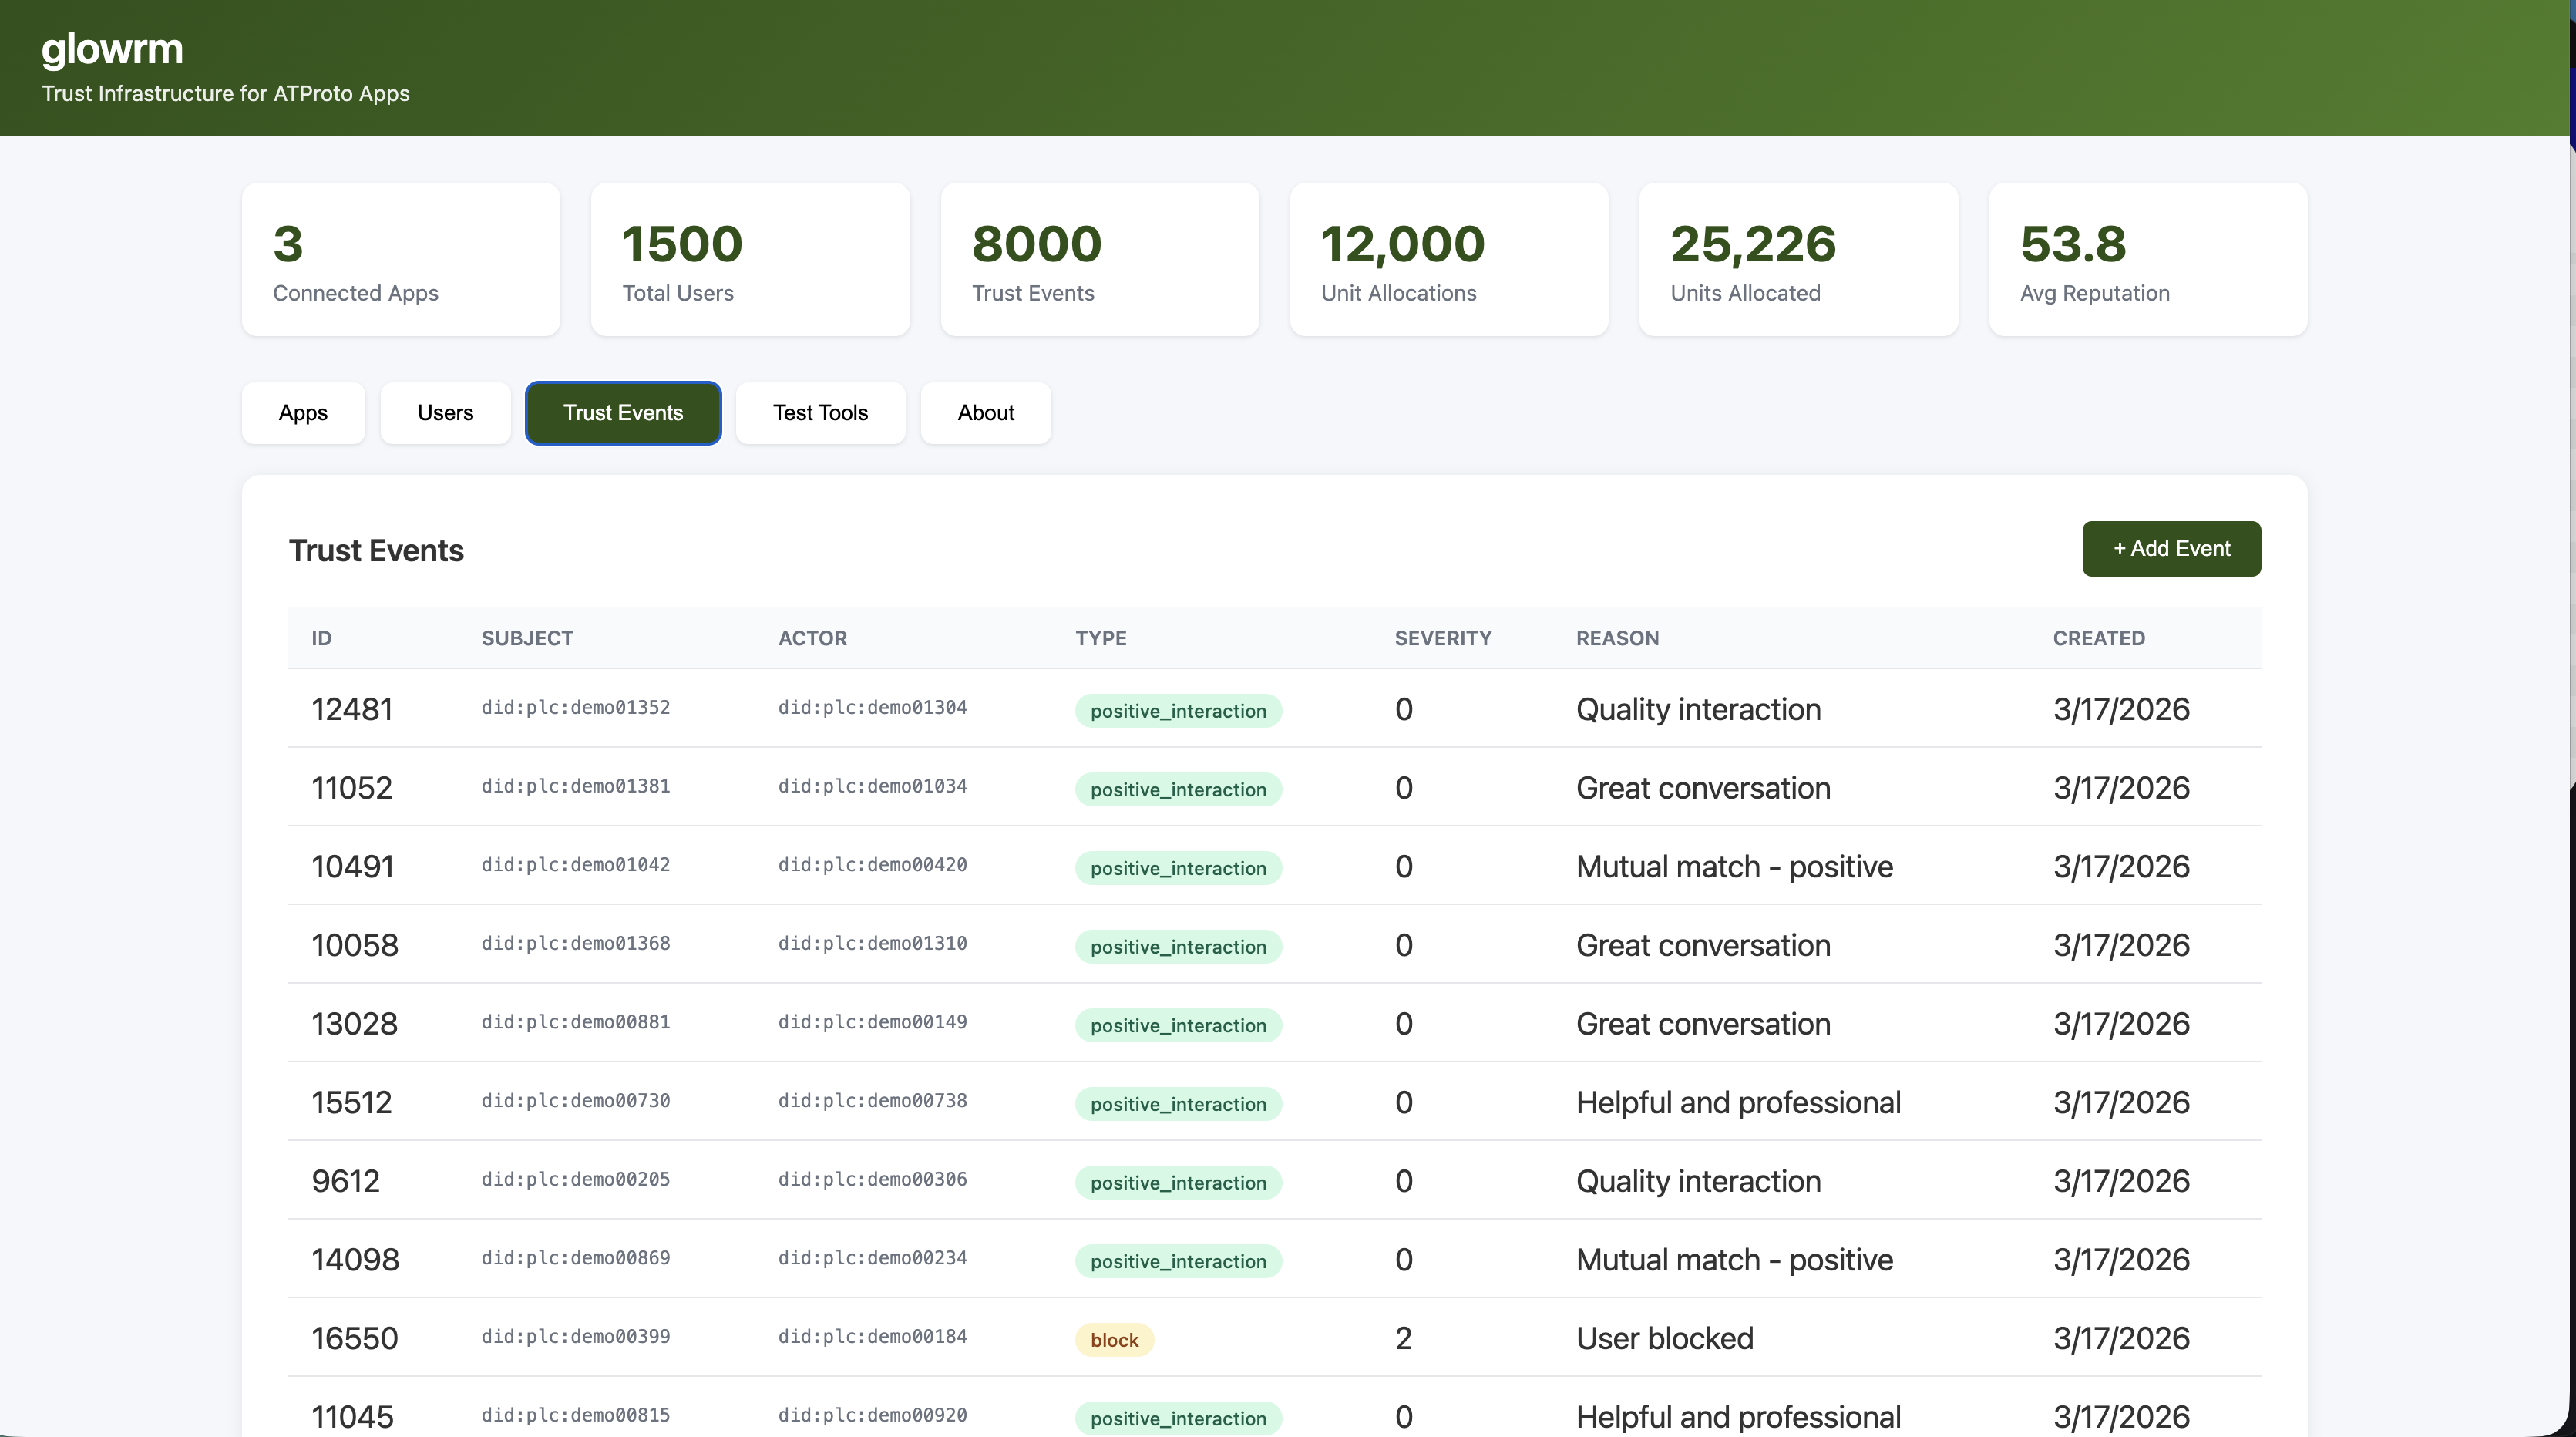The width and height of the screenshot is (2576, 1437).
Task: Click event ID 15512
Action: click(x=352, y=1102)
